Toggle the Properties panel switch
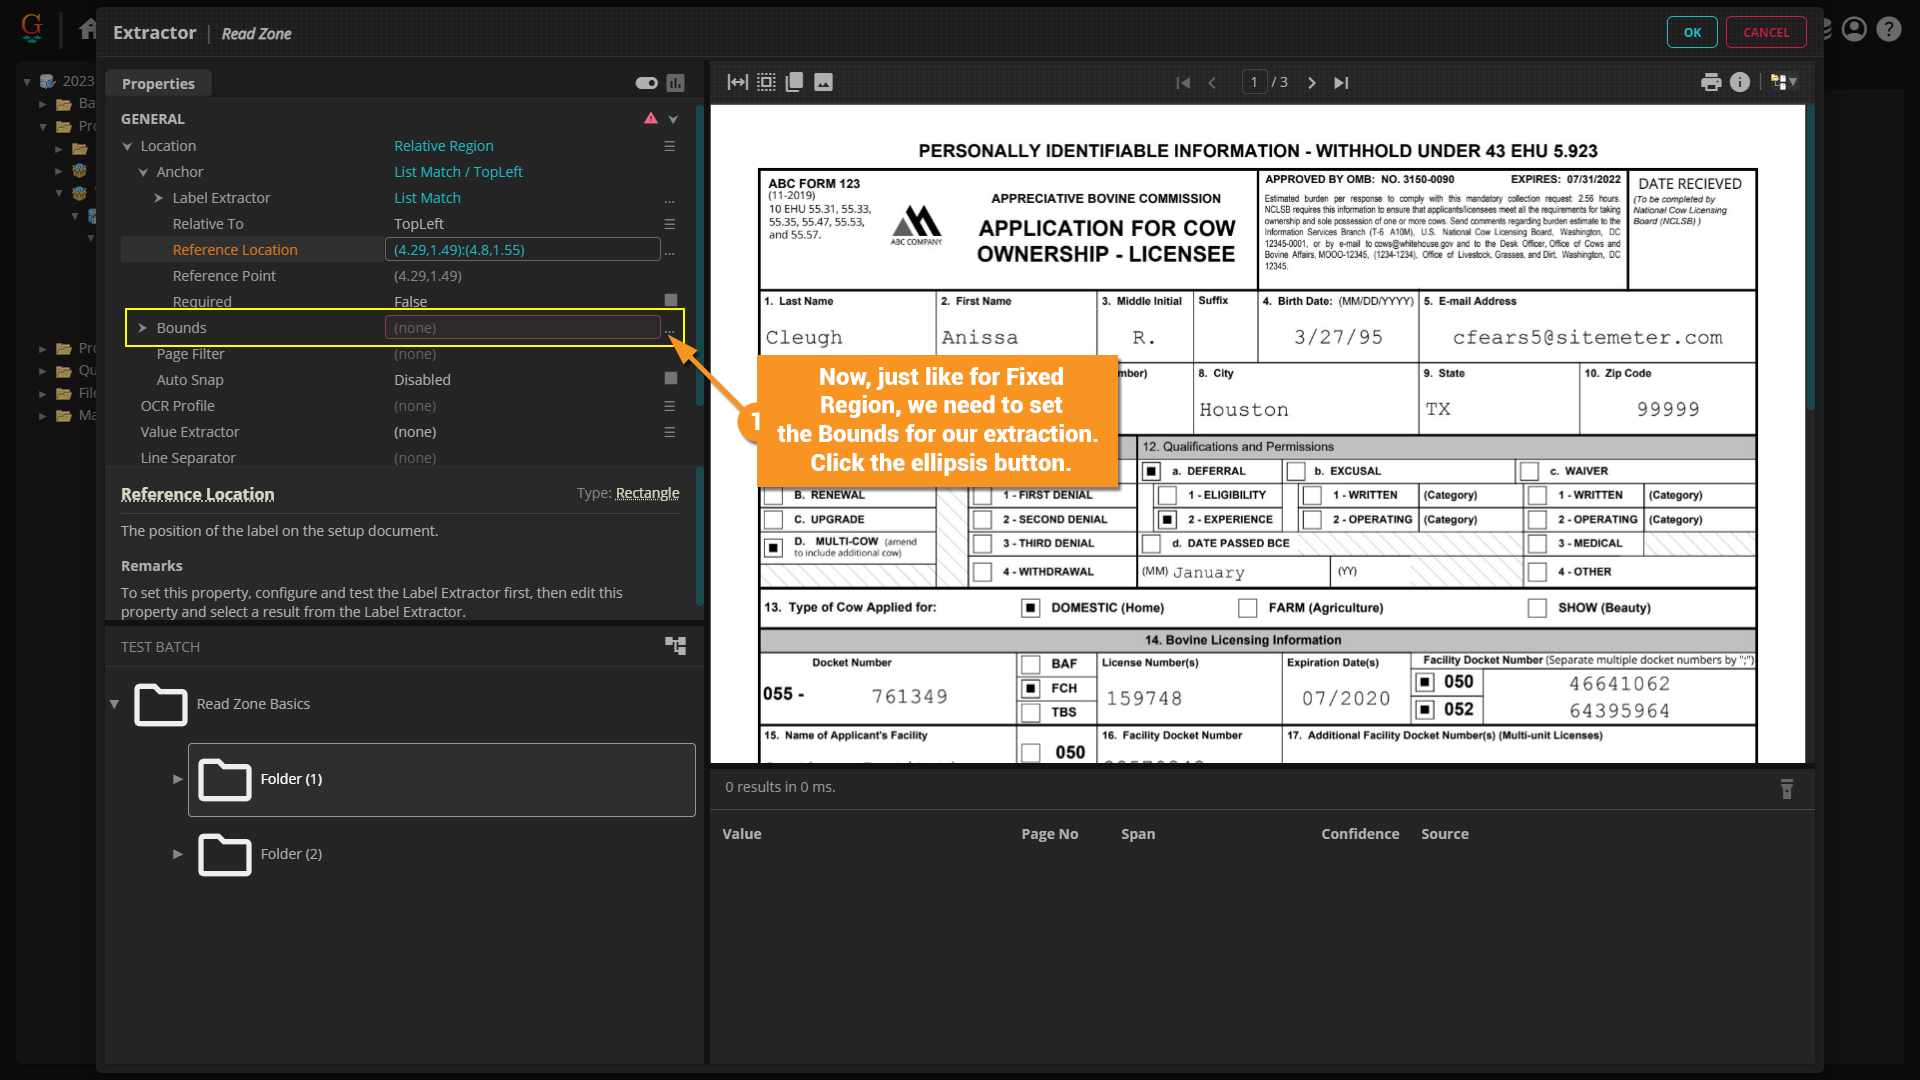The height and width of the screenshot is (1080, 1920). 646,83
